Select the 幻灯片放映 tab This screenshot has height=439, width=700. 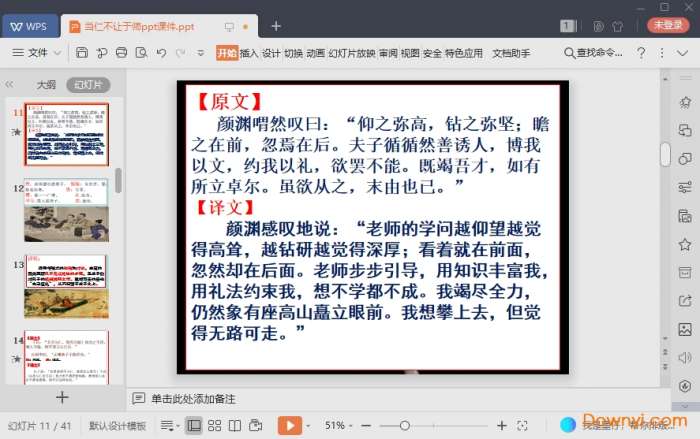click(352, 53)
